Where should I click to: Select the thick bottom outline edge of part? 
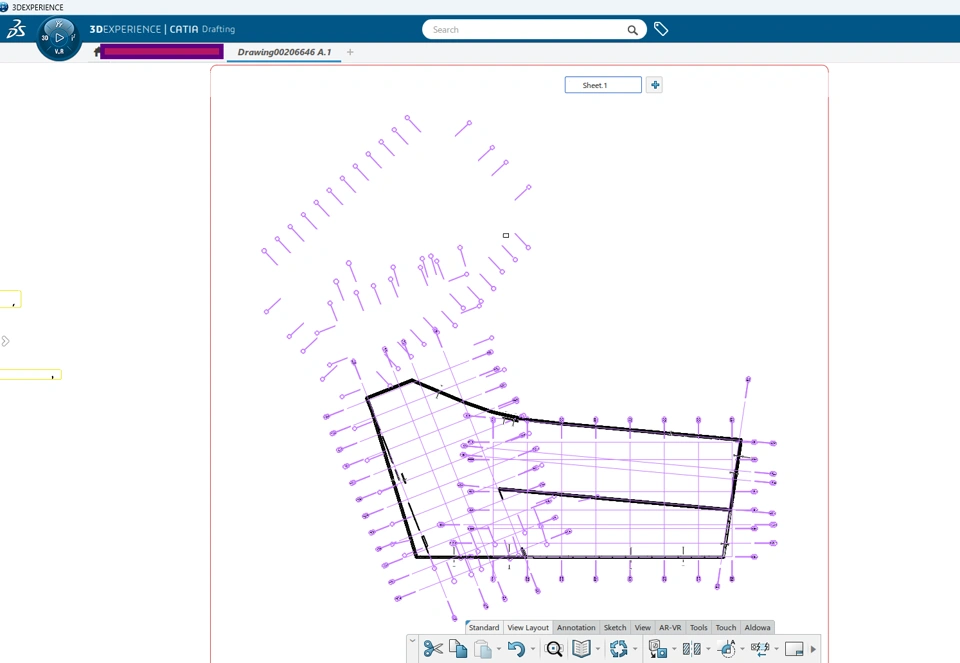click(569, 557)
